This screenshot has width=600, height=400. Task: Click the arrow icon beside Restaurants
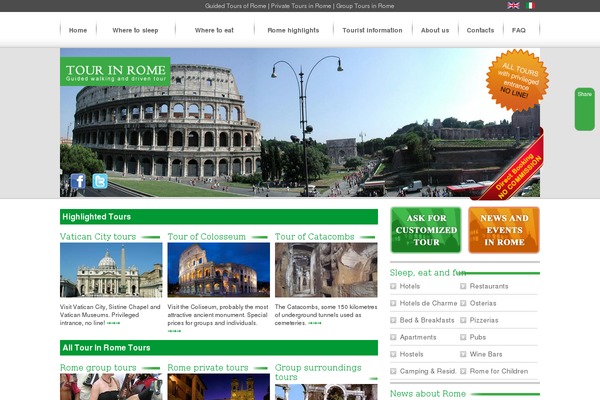(x=463, y=286)
